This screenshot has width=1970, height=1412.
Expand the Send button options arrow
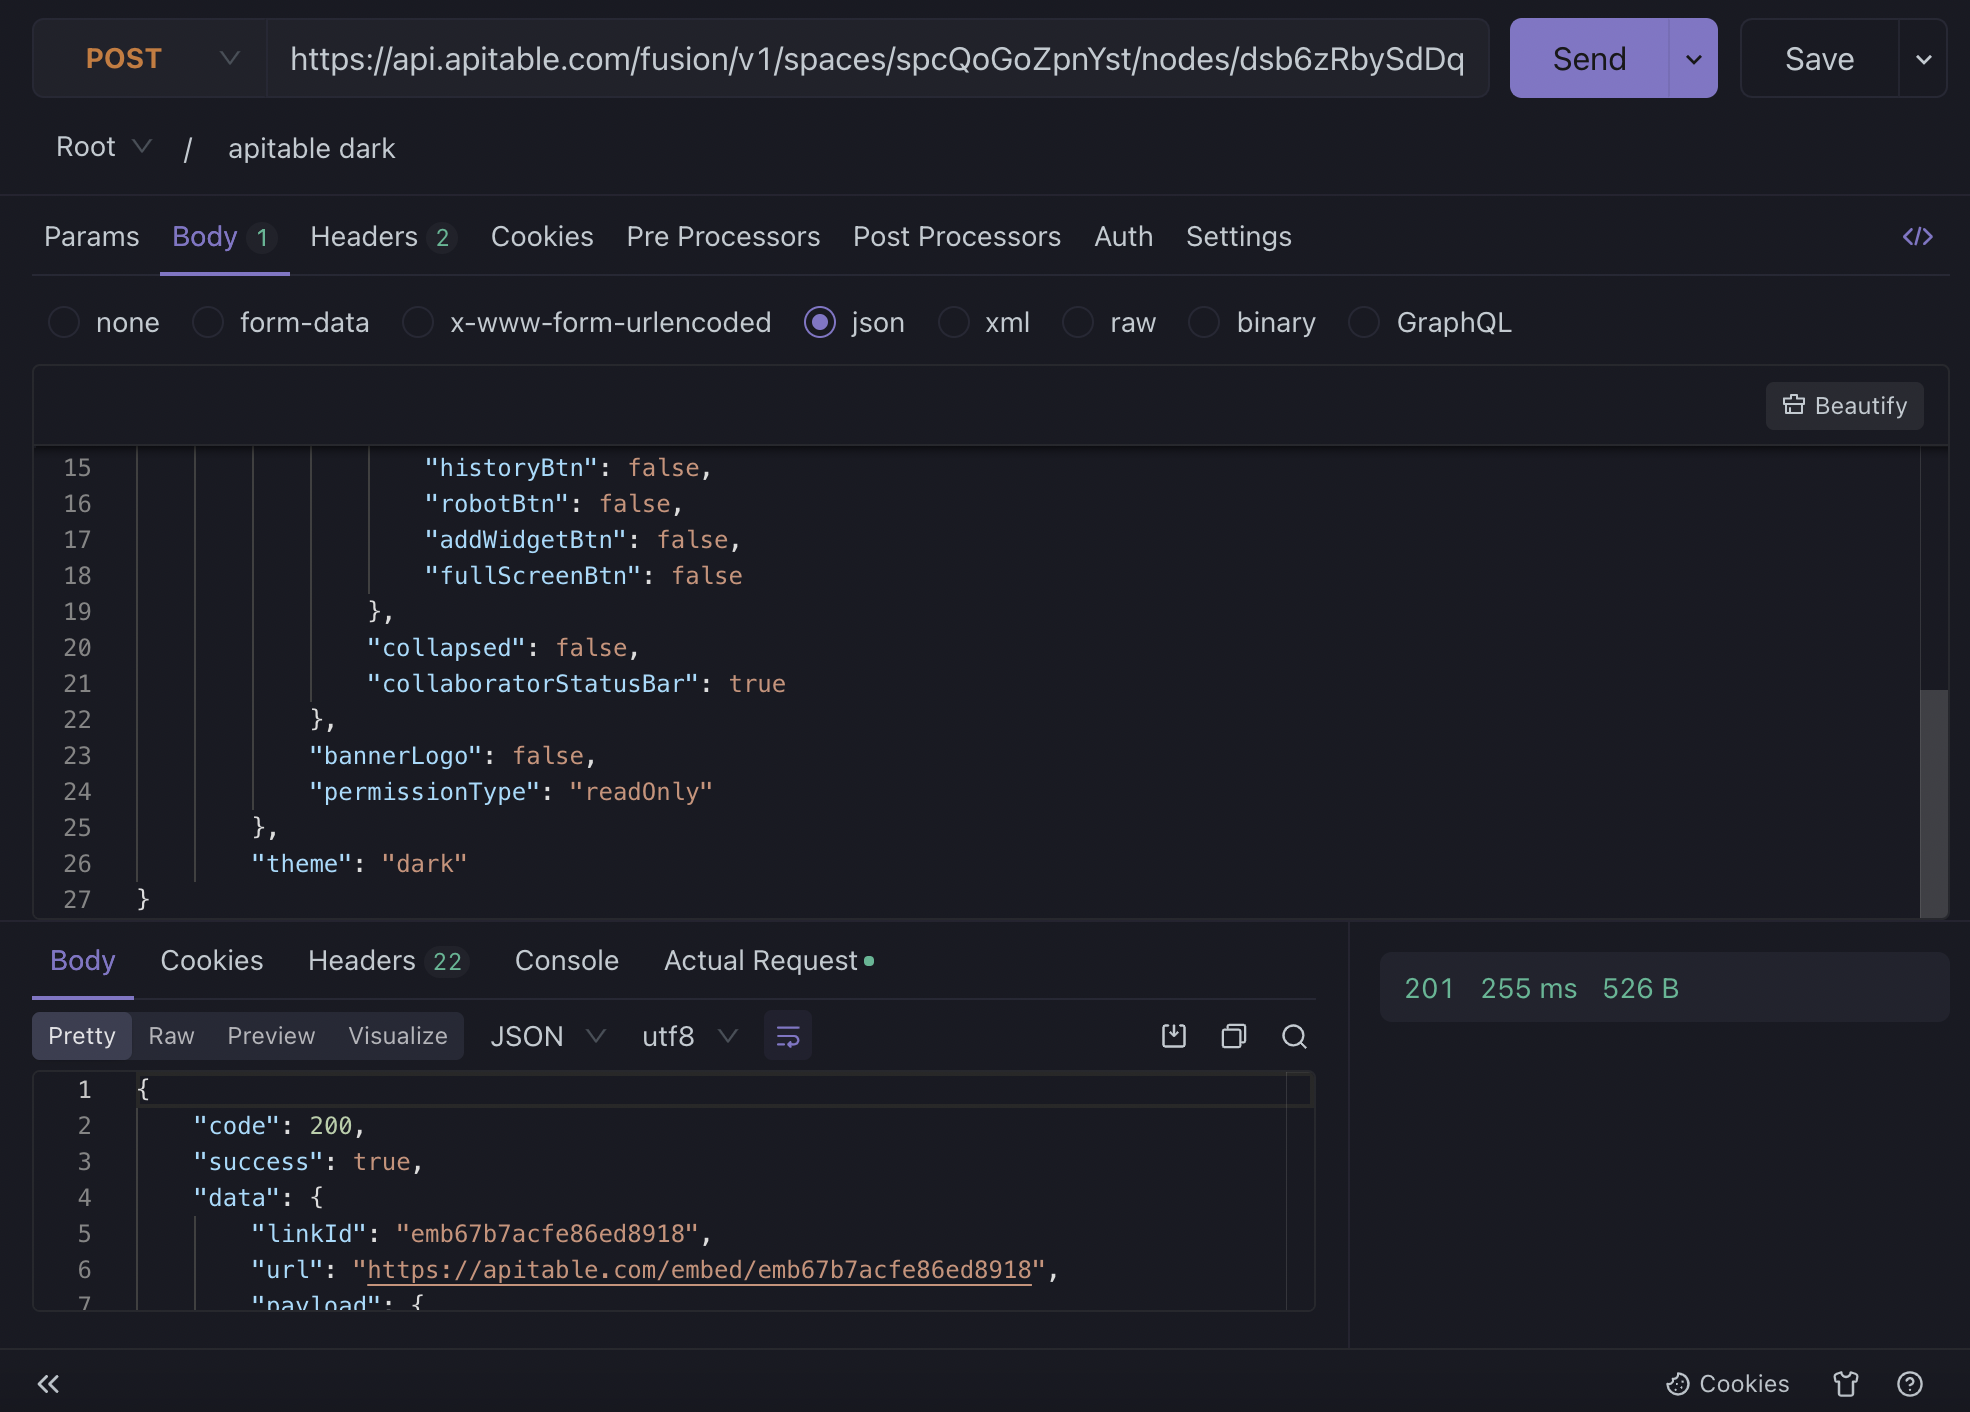tap(1693, 59)
